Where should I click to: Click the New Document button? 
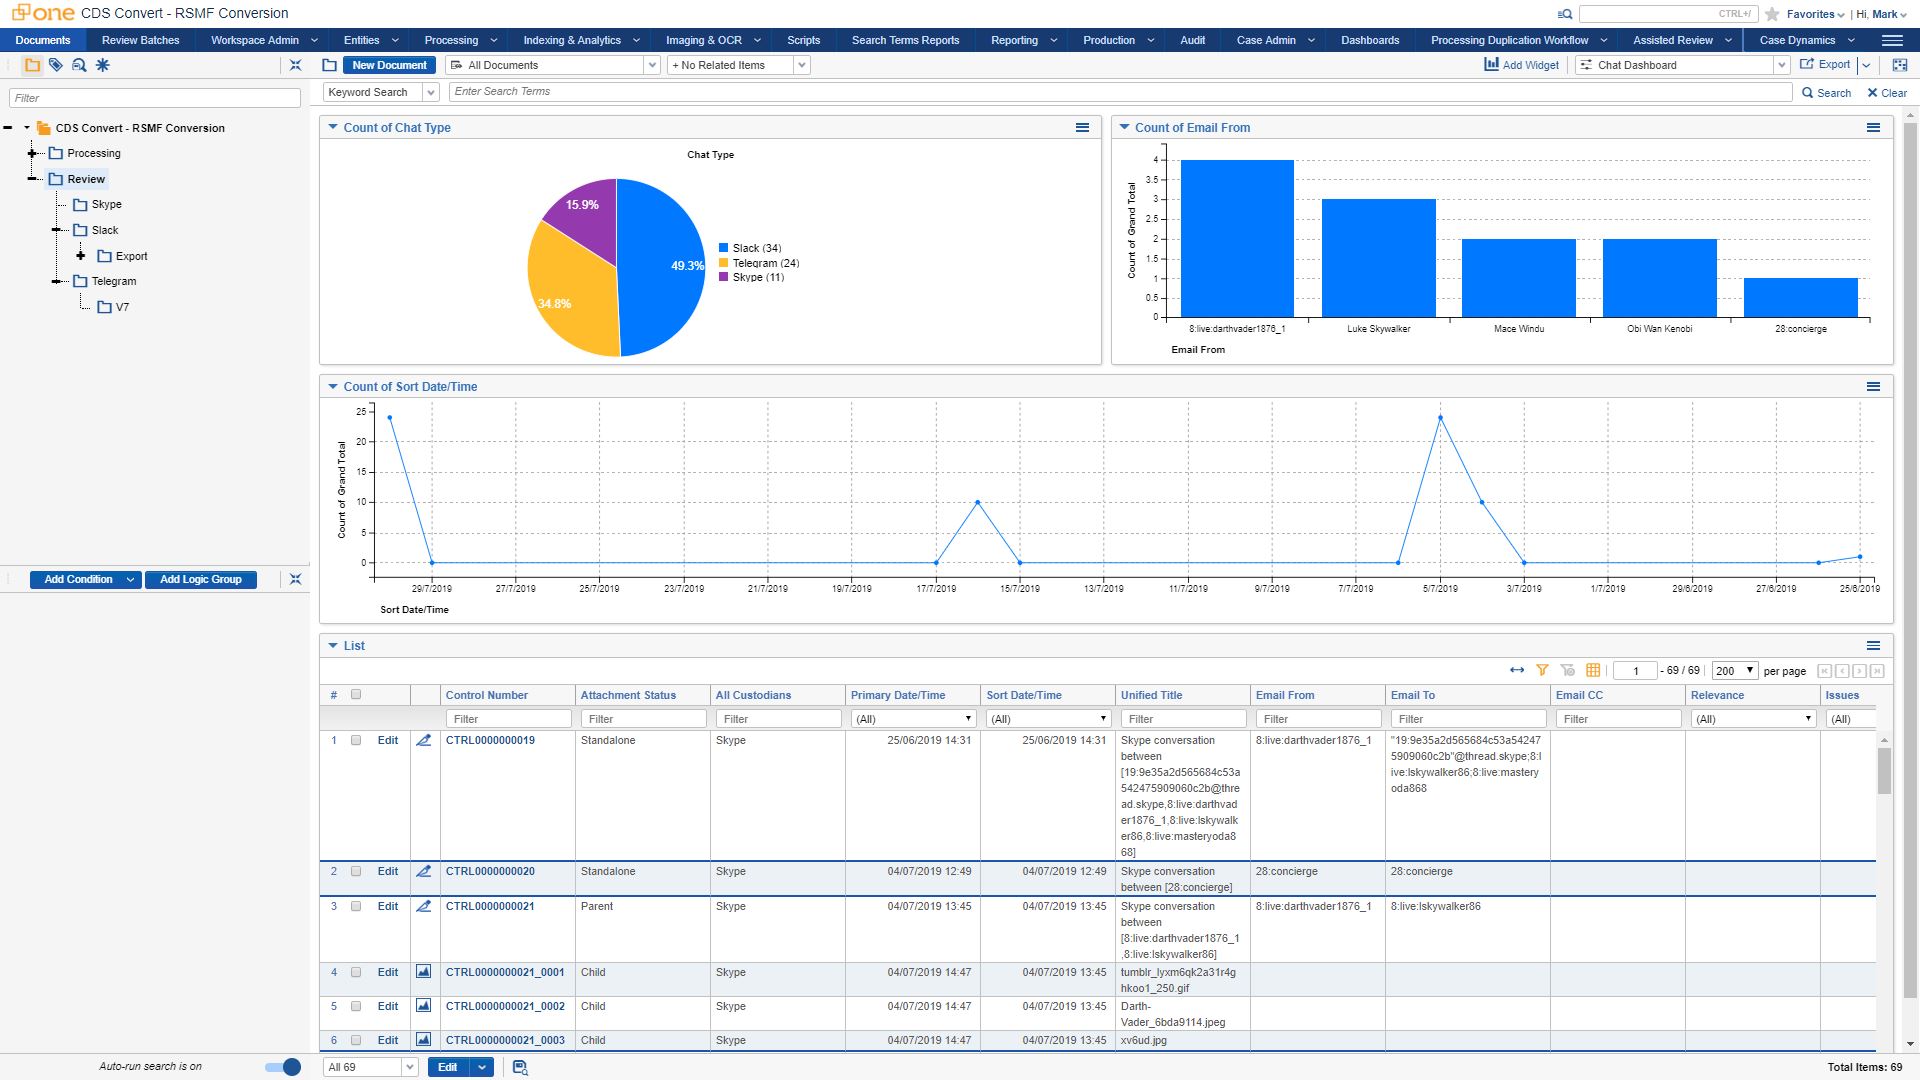tap(389, 65)
